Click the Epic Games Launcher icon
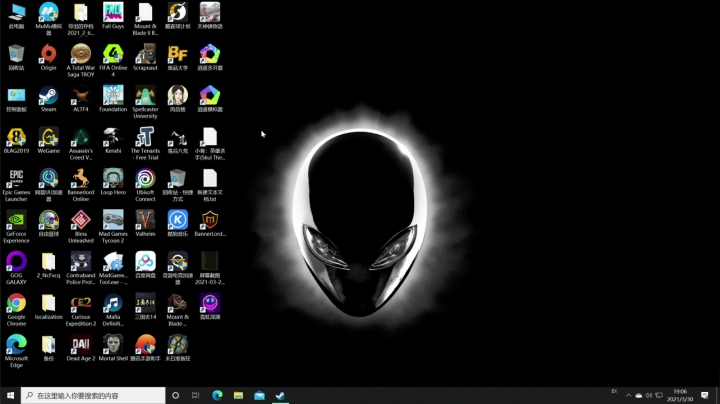This screenshot has width=720, height=404. 16,185
